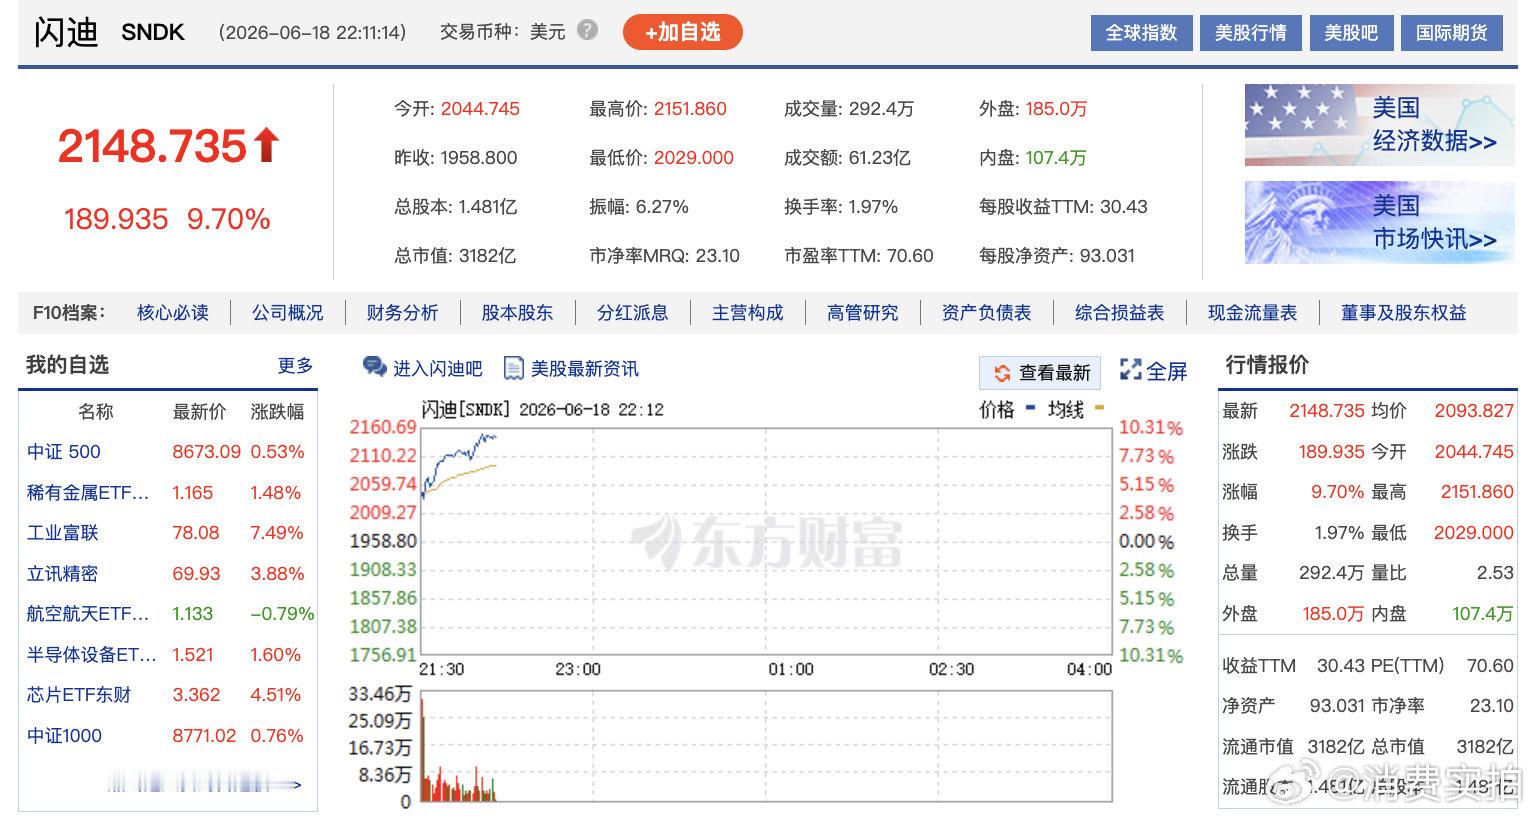Click 美股最新资讯 link text

[584, 369]
